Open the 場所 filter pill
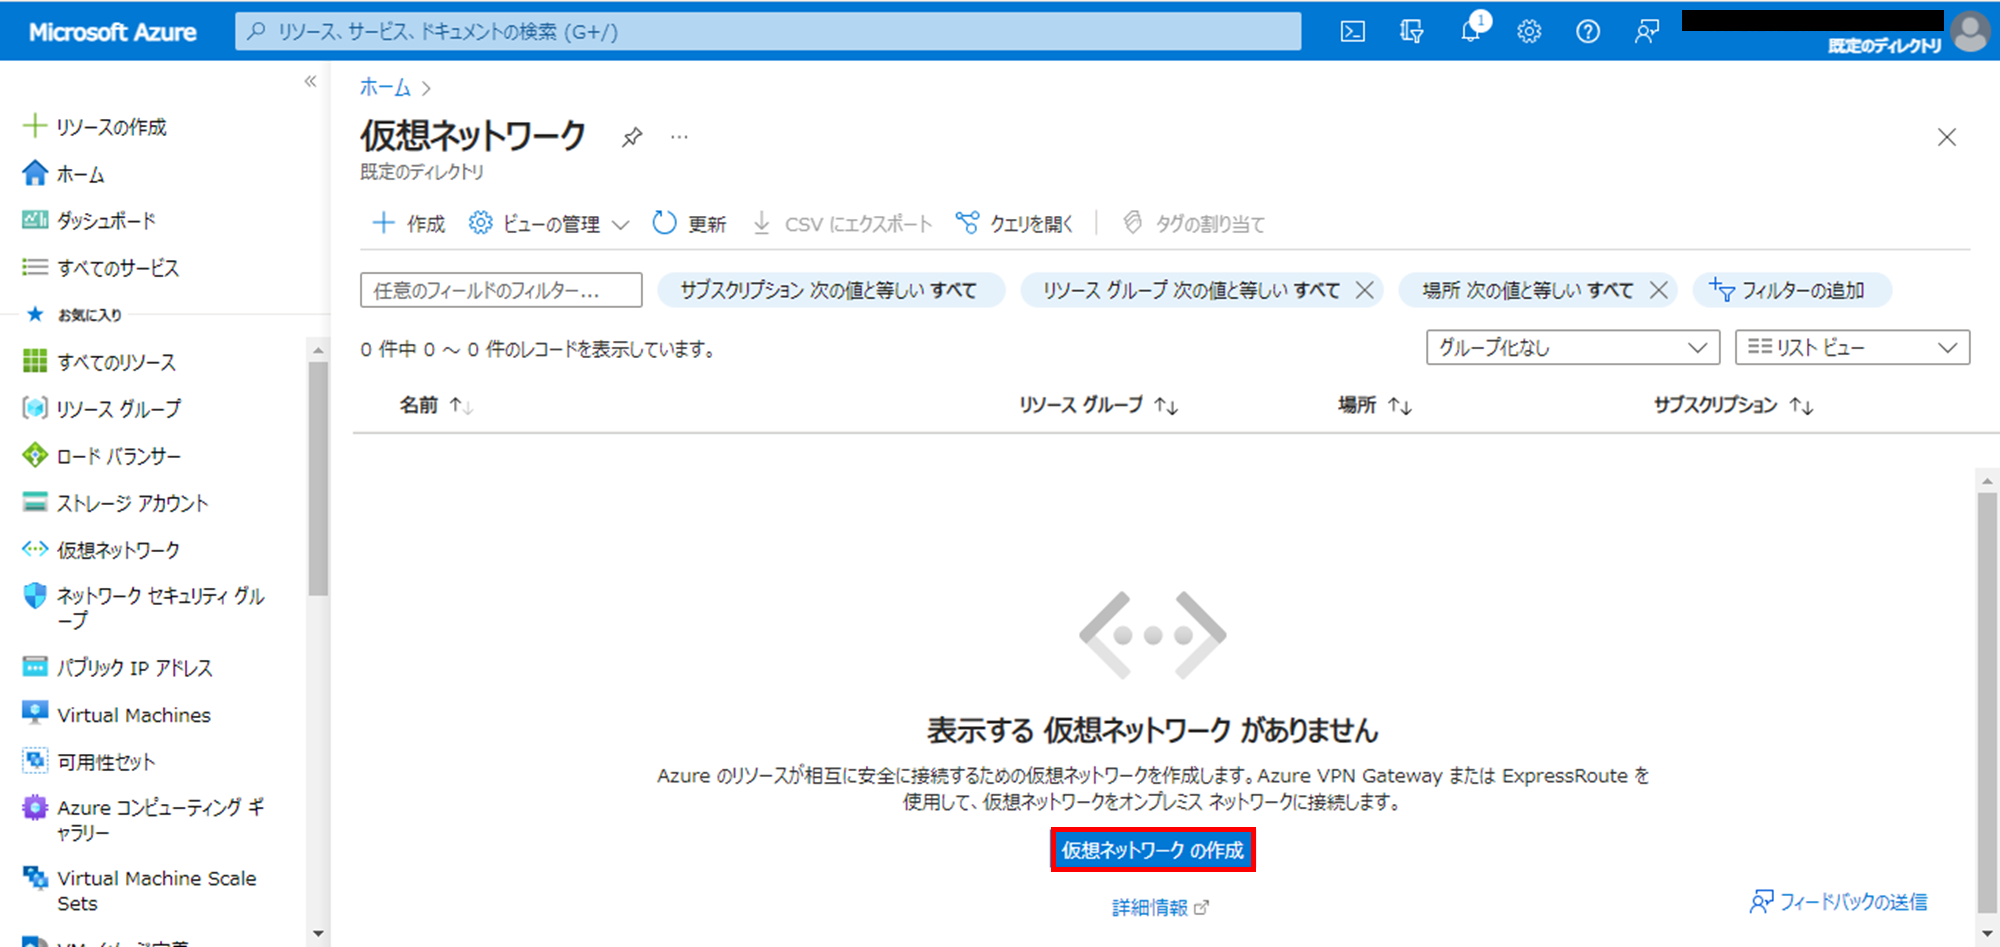The image size is (2000, 947). [x=1526, y=290]
